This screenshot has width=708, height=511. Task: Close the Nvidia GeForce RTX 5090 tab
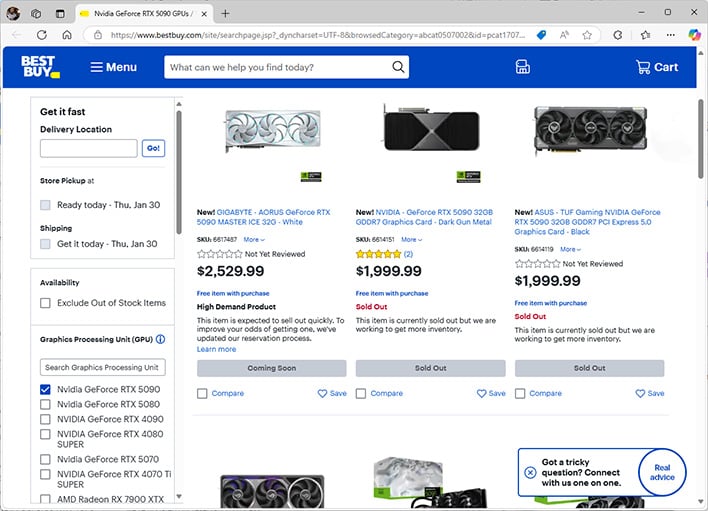204,14
